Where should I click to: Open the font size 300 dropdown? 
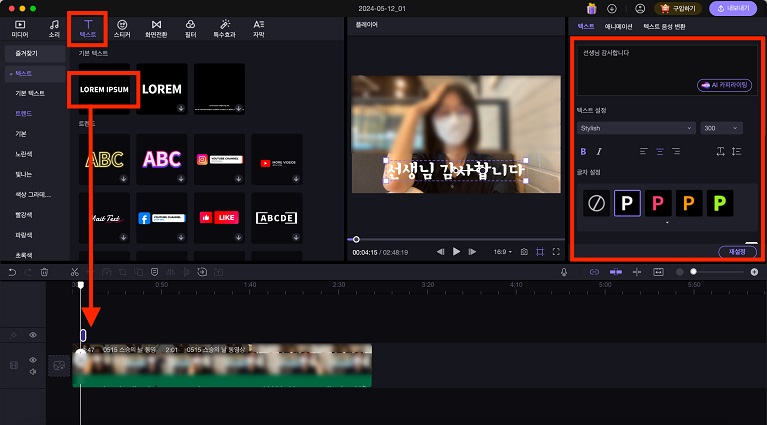pyautogui.click(x=721, y=128)
